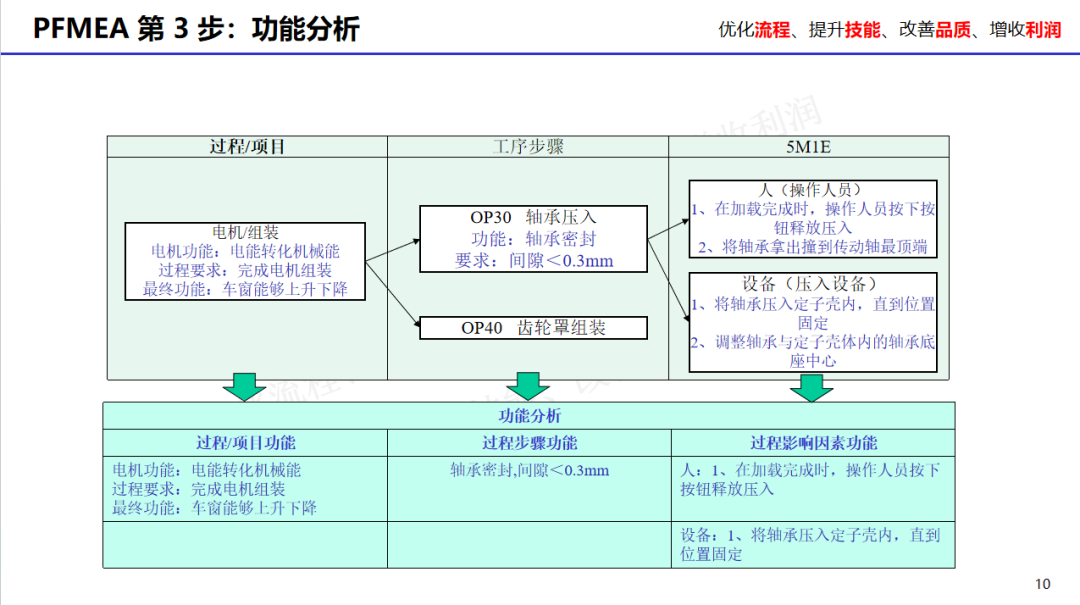1080x605 pixels.
Task: Click the slide title PFMEA 第 3 步
Action: pyautogui.click(x=196, y=28)
